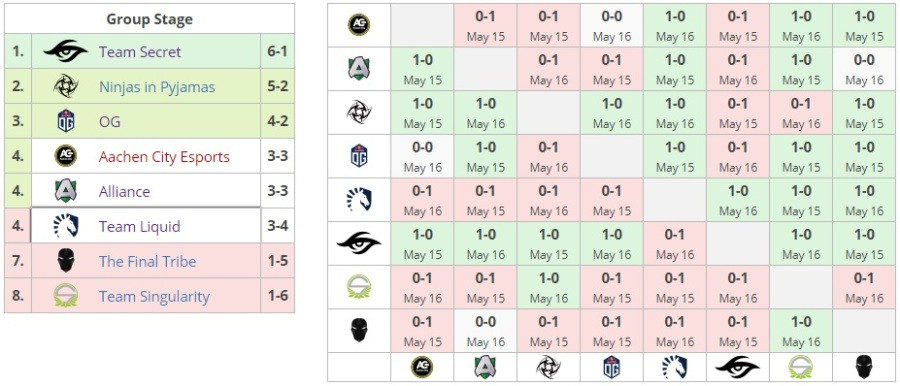Click Team Liquid logo in crosstable bottom row
Image resolution: width=900 pixels, height=386 pixels.
(x=674, y=366)
